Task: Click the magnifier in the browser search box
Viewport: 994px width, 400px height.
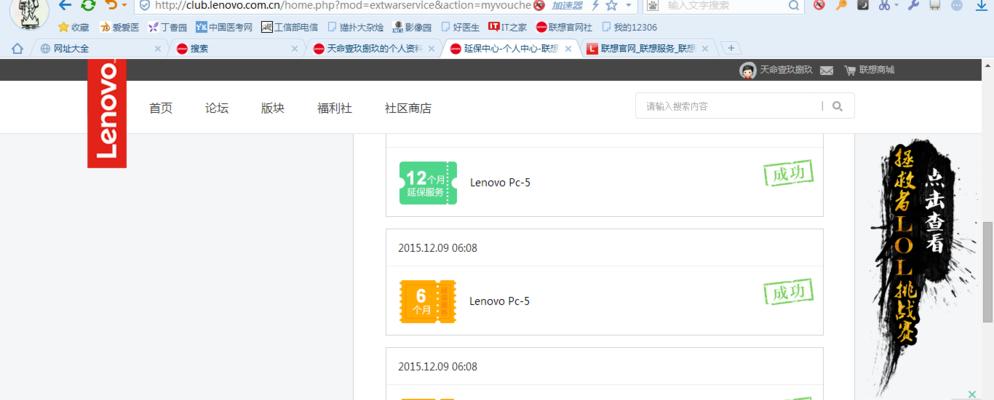Action: pos(794,5)
